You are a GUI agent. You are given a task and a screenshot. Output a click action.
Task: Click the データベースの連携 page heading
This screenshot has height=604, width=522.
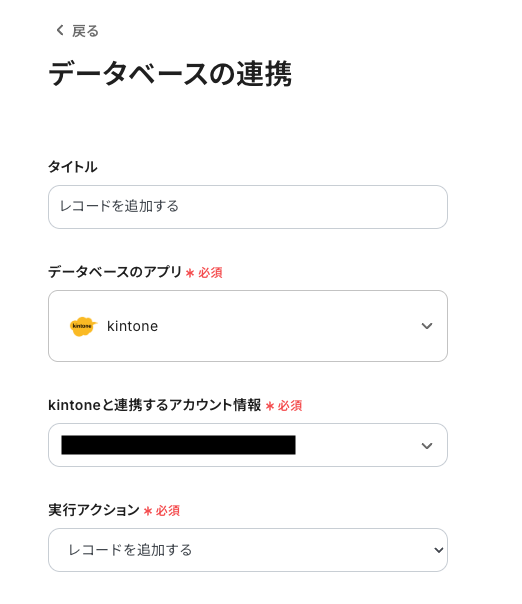tap(170, 74)
